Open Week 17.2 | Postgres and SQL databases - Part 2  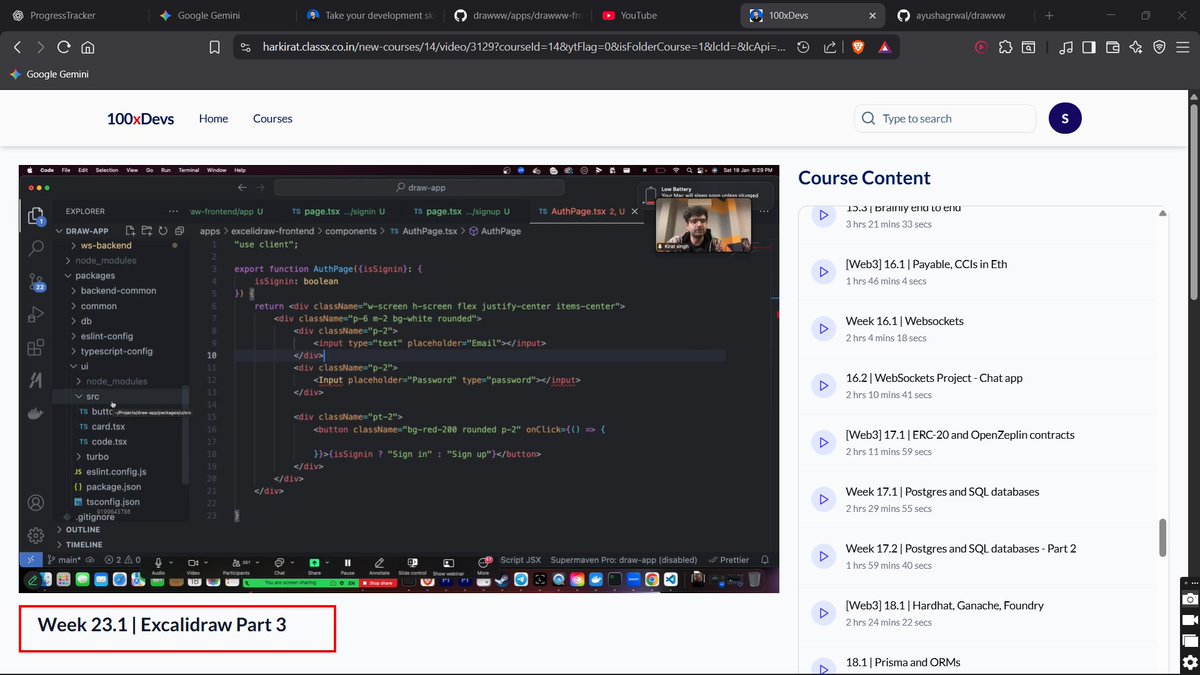pos(960,549)
